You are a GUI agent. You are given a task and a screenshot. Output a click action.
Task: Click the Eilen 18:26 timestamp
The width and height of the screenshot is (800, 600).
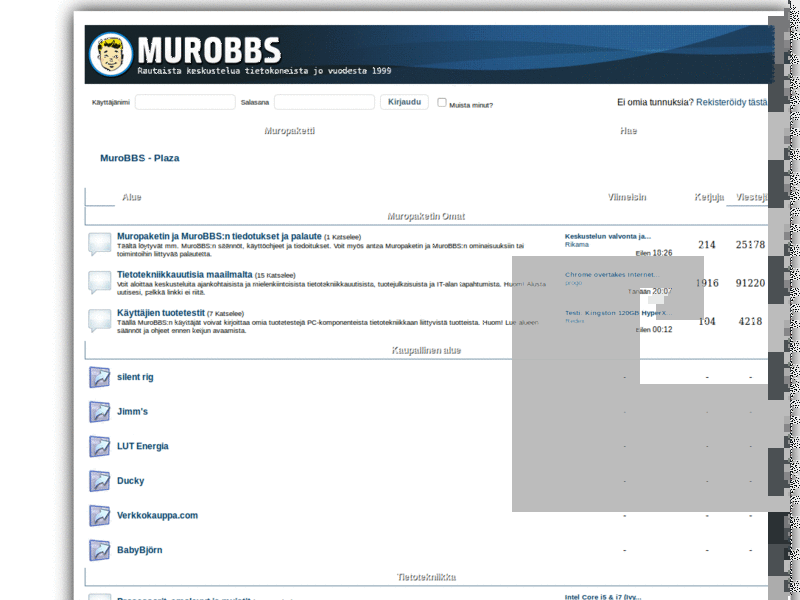click(x=654, y=253)
